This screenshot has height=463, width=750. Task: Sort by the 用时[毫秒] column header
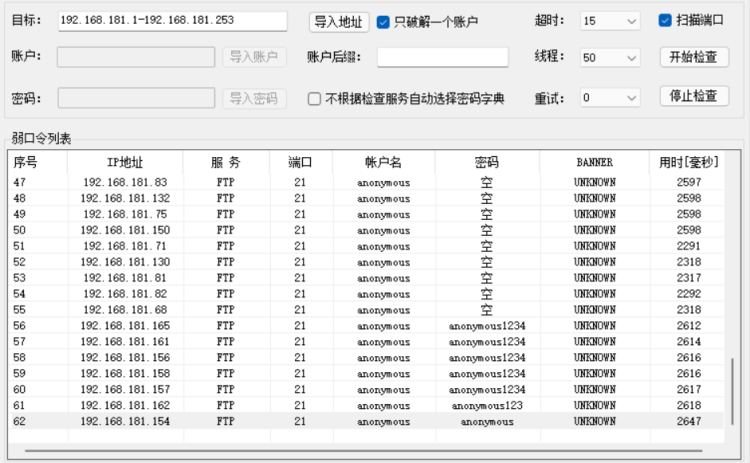click(689, 162)
